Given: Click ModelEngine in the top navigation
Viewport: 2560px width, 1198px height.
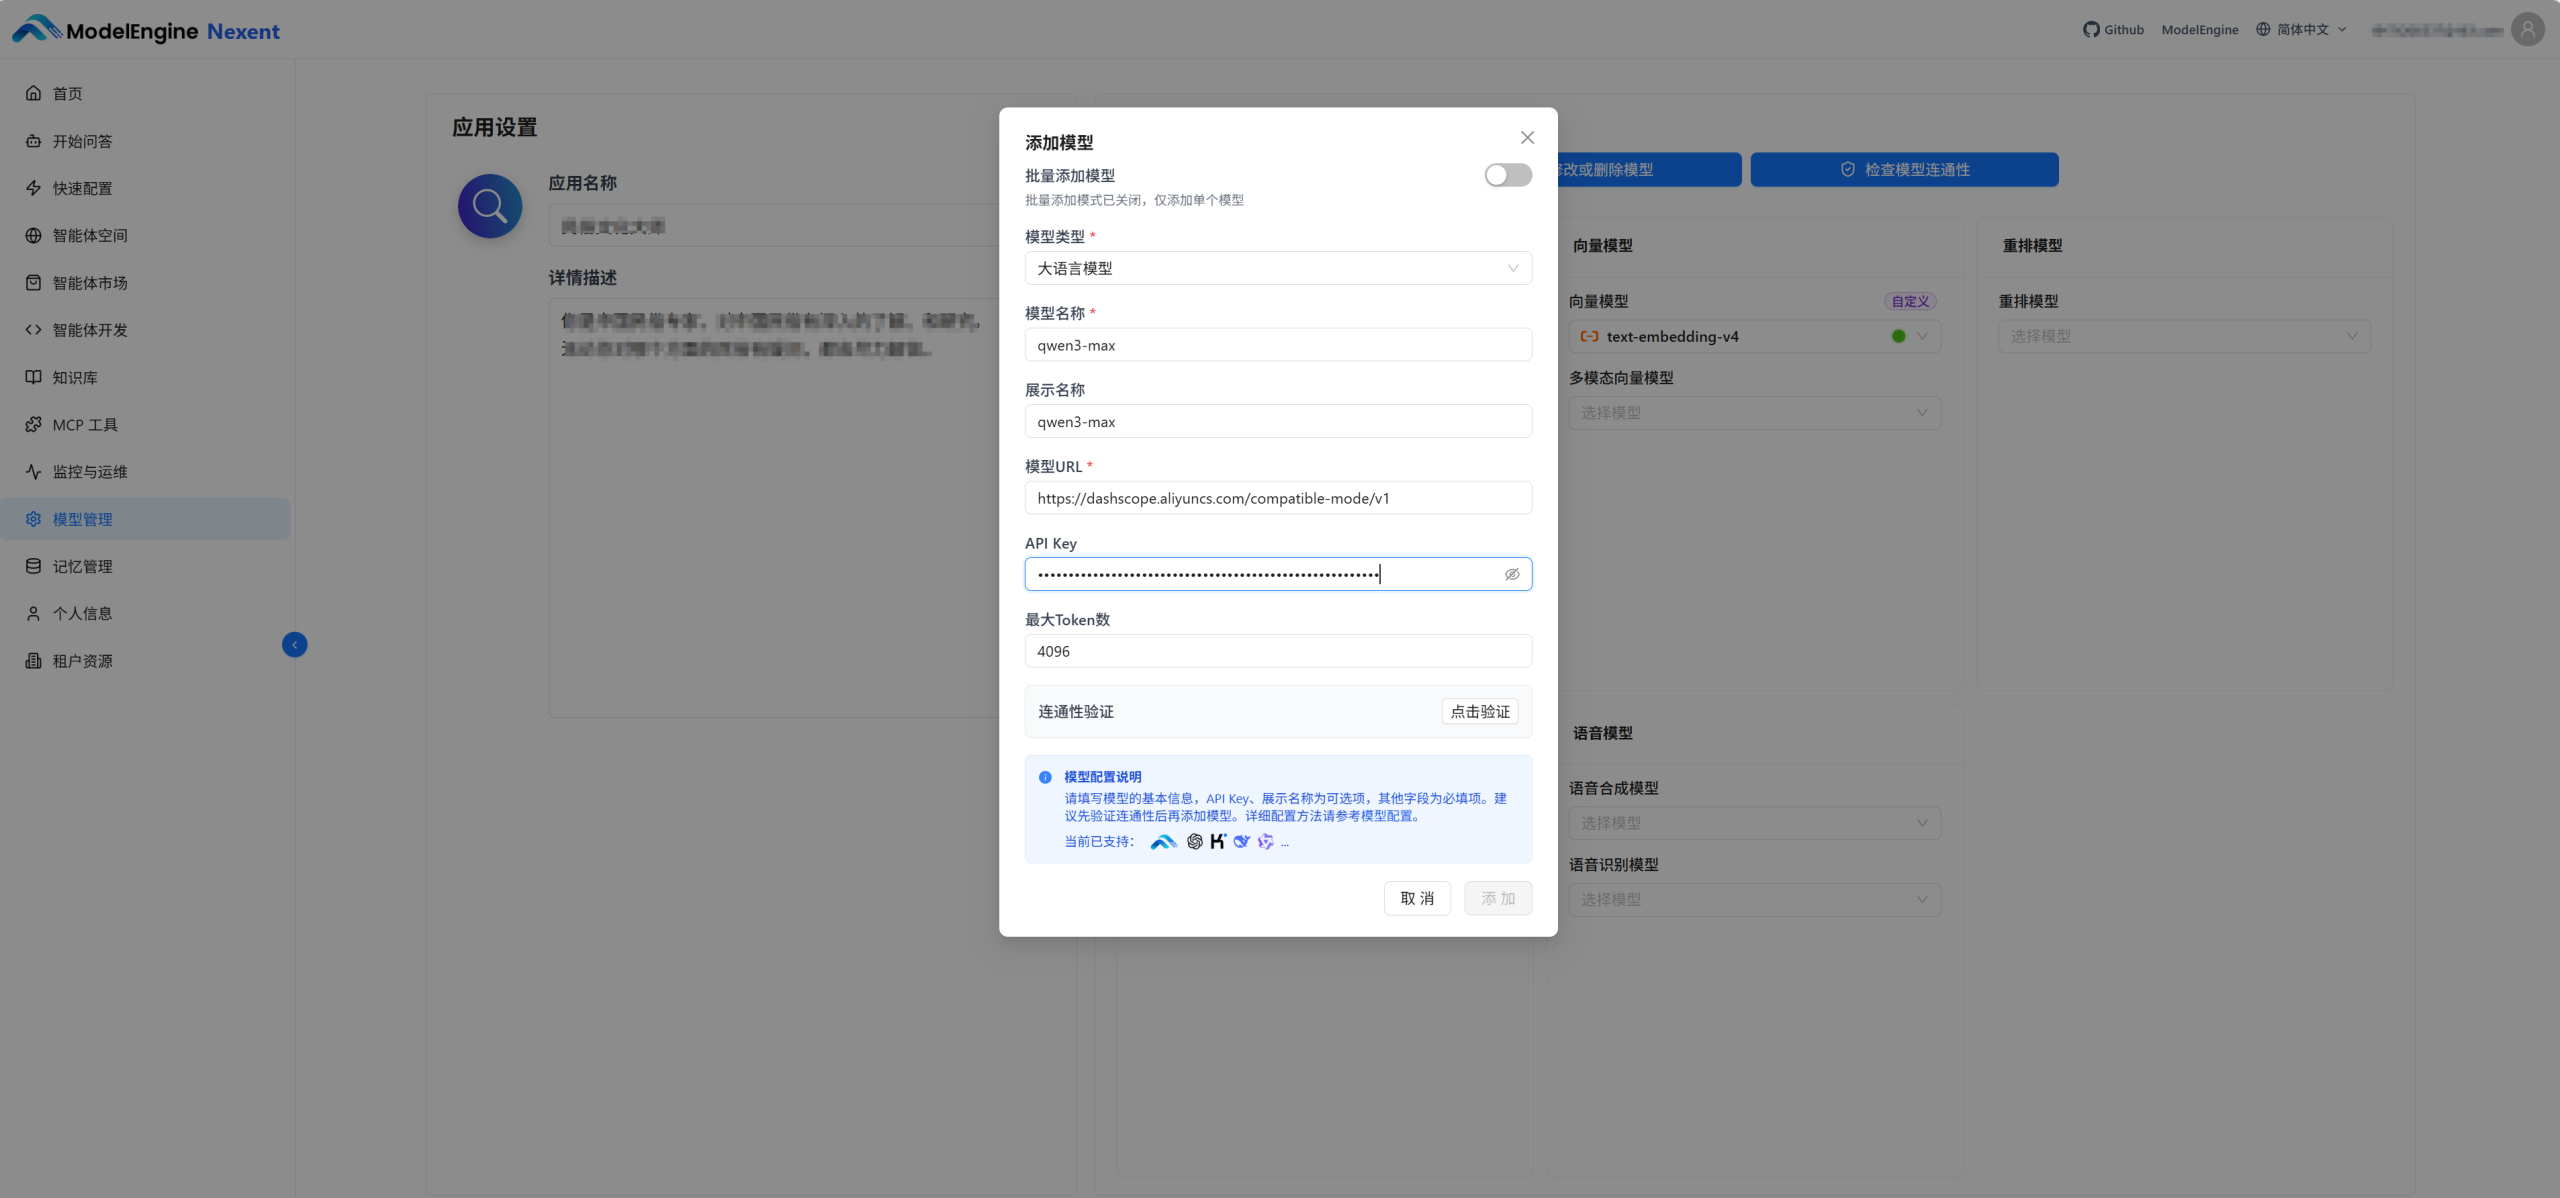Looking at the screenshot, I should (x=2199, y=29).
